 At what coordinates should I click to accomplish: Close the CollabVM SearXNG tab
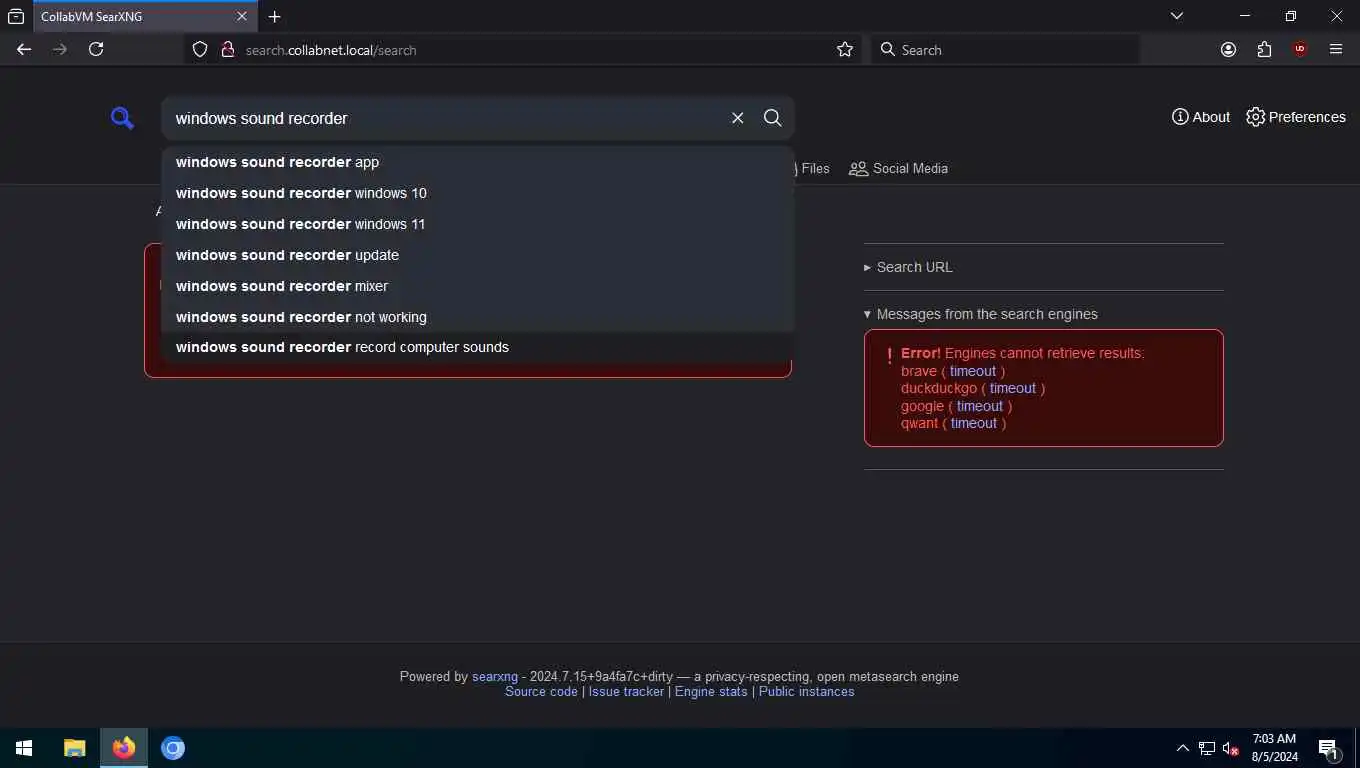[241, 17]
